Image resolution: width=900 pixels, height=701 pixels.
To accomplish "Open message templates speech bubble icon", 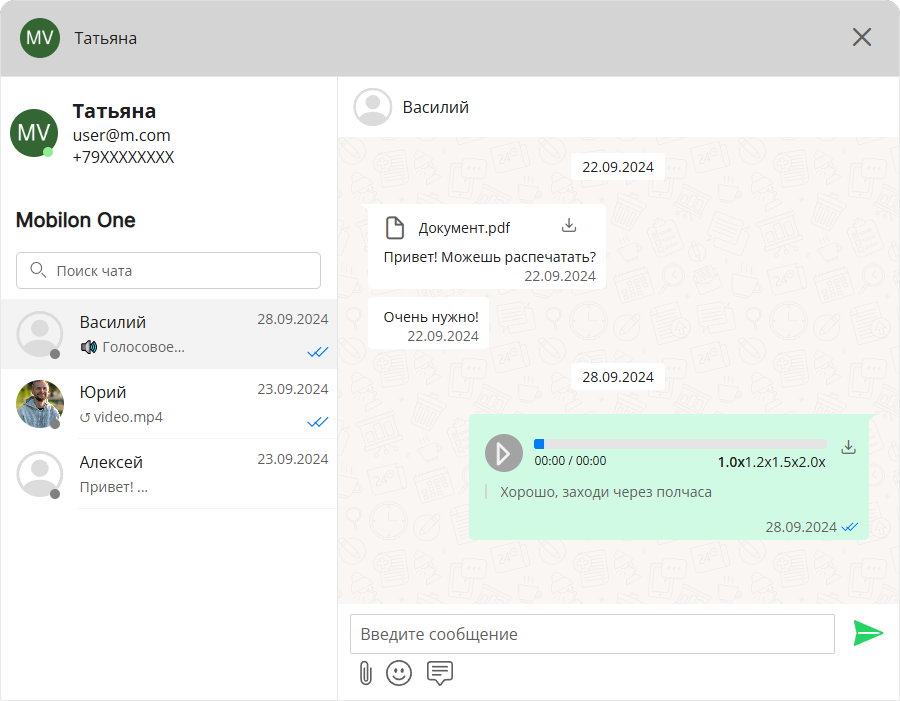I will (x=440, y=673).
